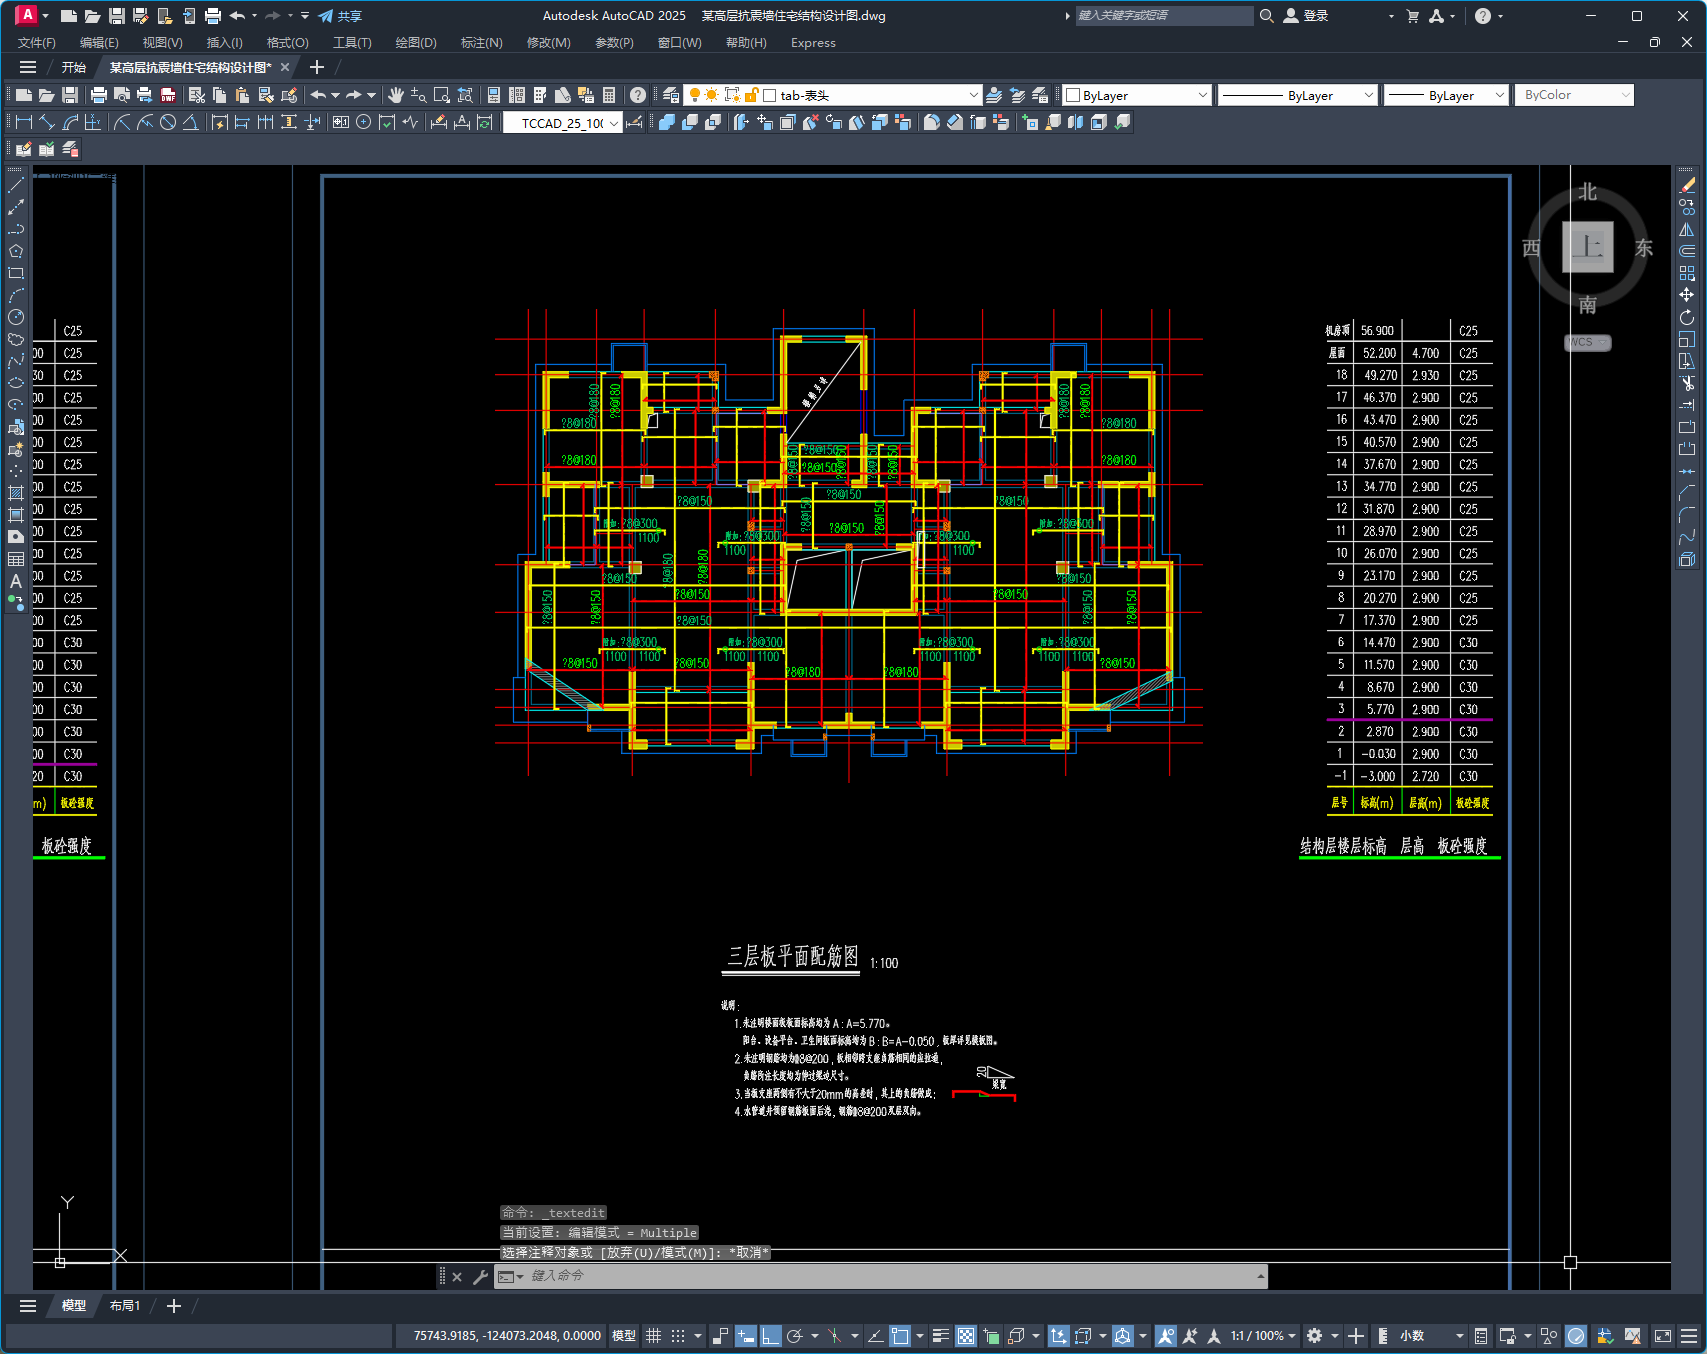Expand the TCCAD_25_100 dimension style dropdown
The height and width of the screenshot is (1354, 1707).
tap(613, 123)
